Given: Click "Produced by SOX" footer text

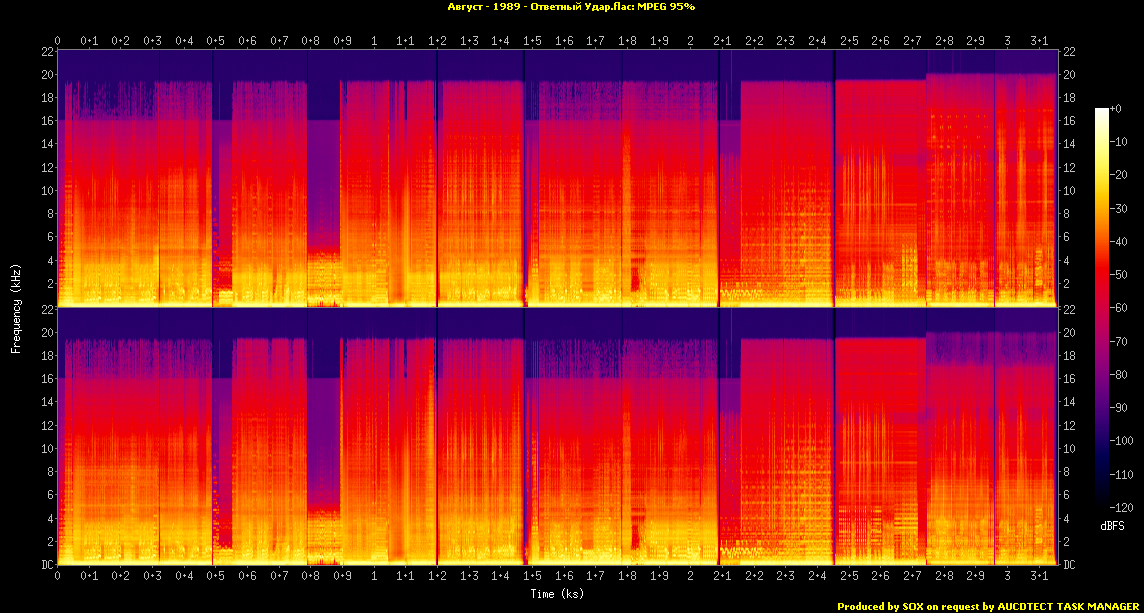Looking at the screenshot, I should tap(881, 606).
